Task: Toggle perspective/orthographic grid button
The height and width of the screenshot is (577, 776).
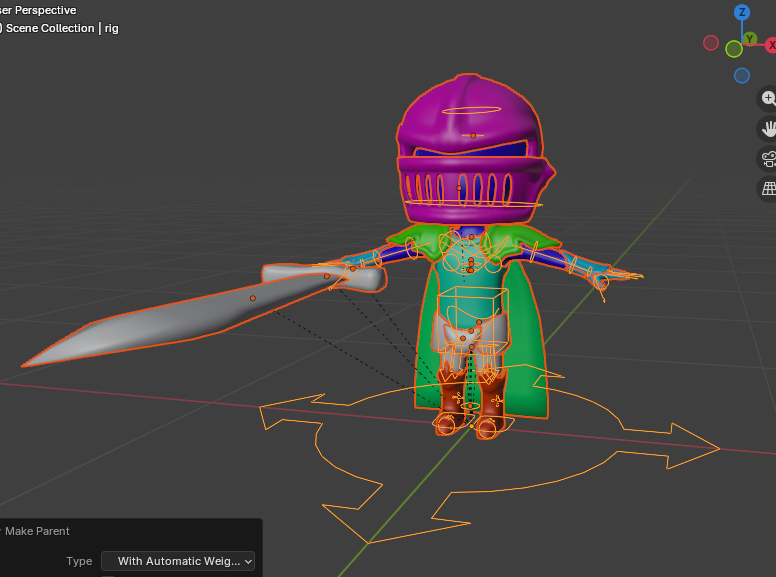Action: click(x=768, y=188)
